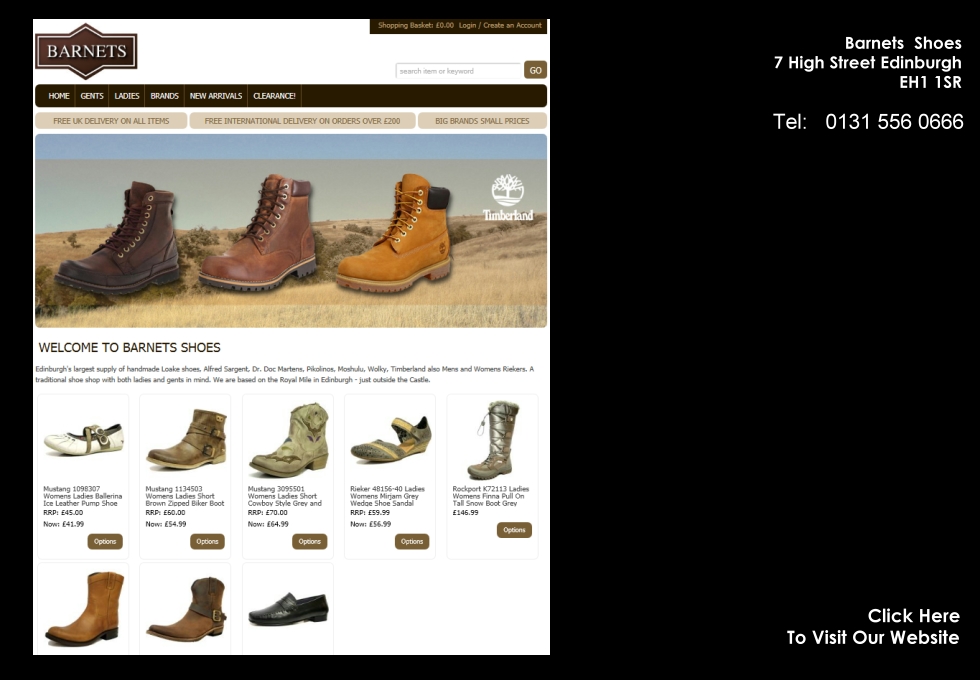Click the Mustang 1098307 product title
Viewport: 980px width, 680px height.
pos(82,496)
